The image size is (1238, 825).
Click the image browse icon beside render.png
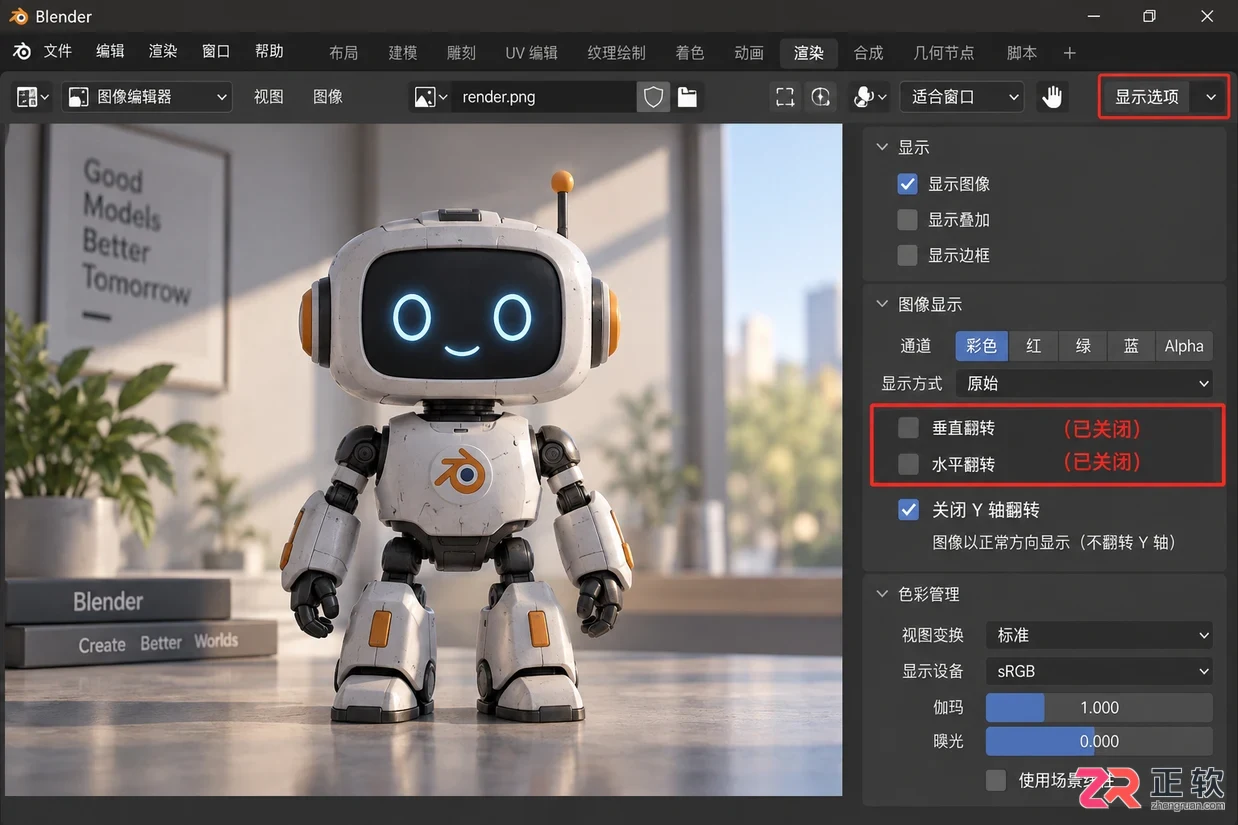coord(430,97)
